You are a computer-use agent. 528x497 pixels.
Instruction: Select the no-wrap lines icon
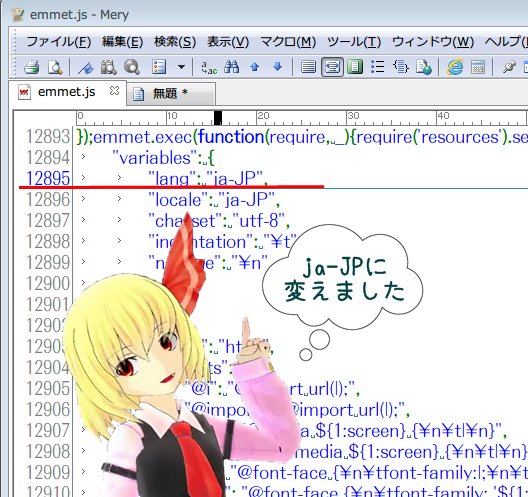point(308,67)
